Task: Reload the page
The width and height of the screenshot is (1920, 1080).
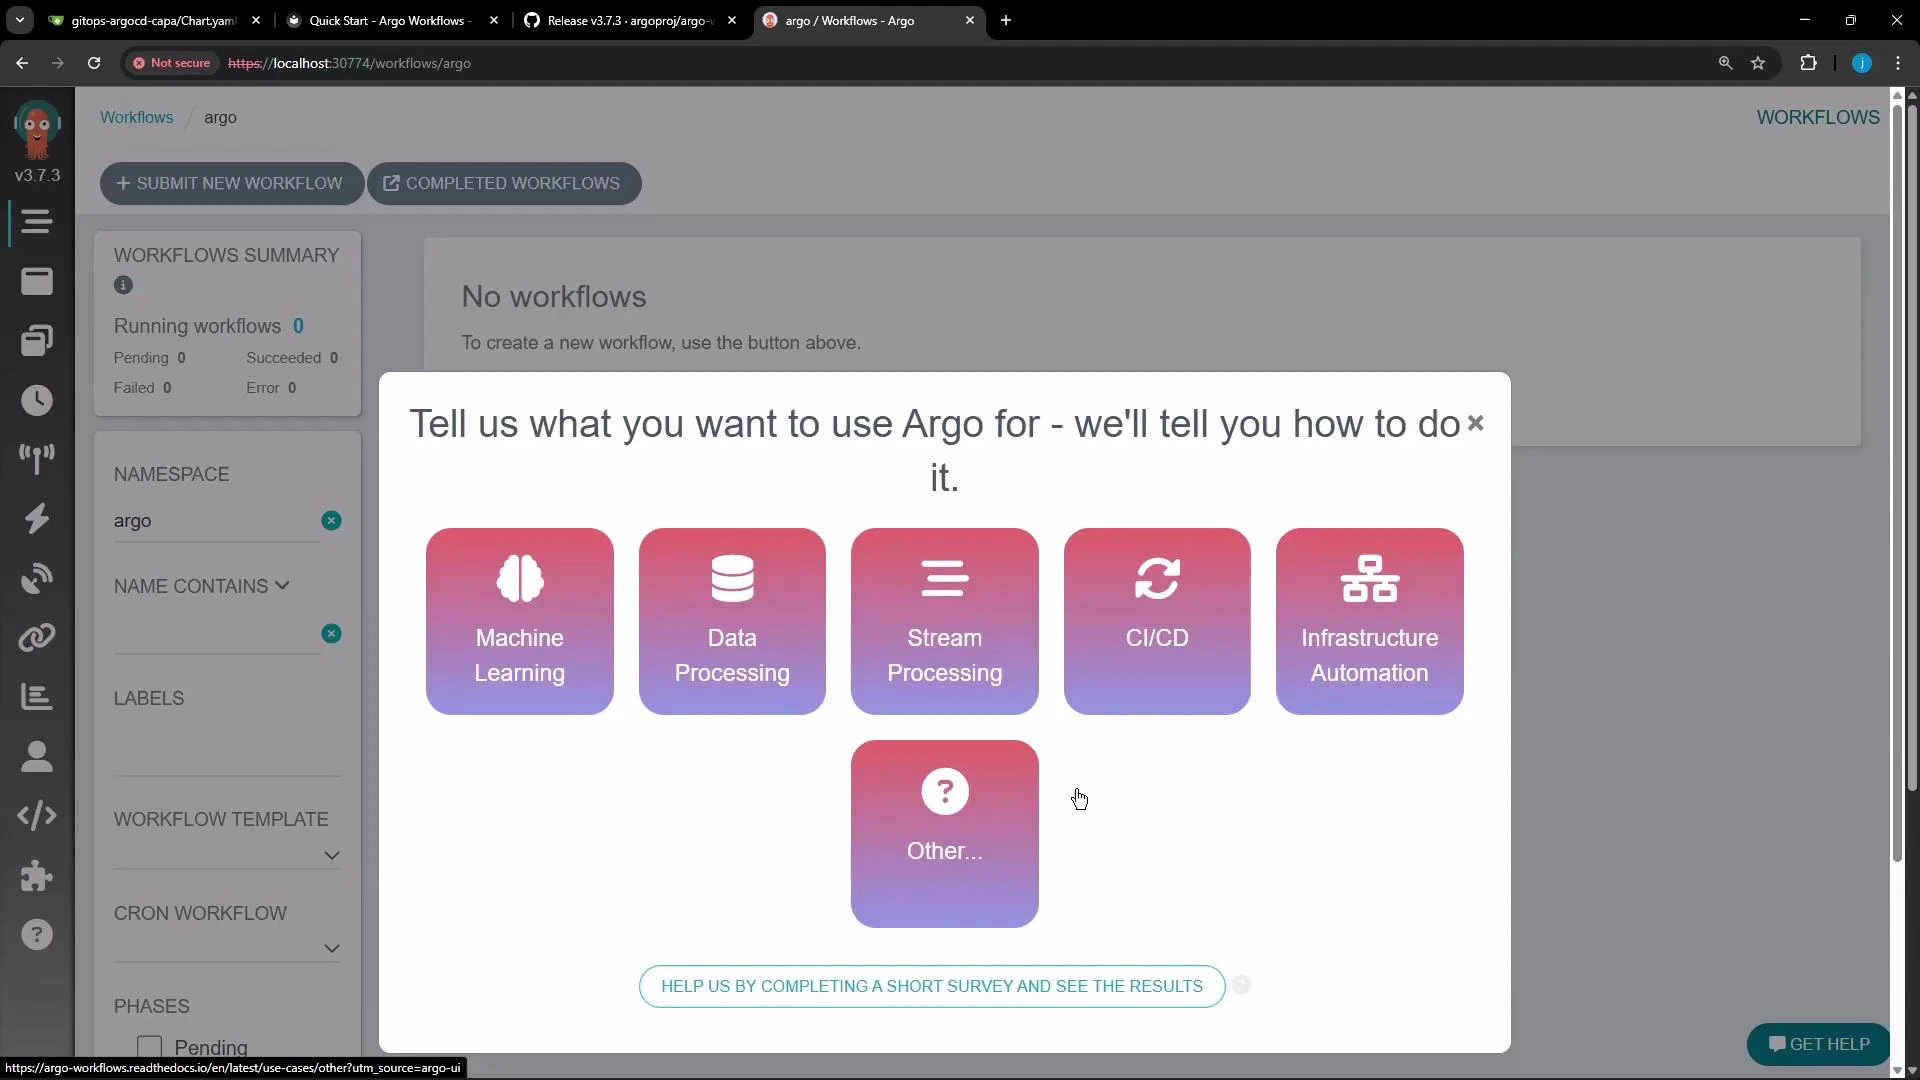Action: pos(94,63)
